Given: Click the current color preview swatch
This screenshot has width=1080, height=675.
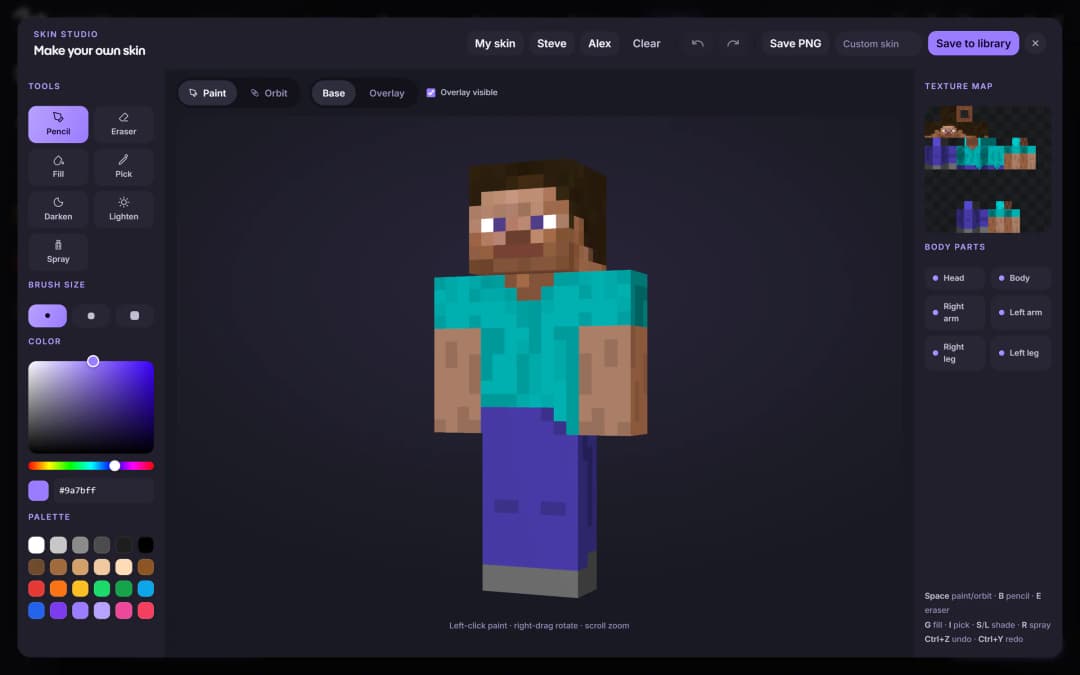Looking at the screenshot, I should click(39, 490).
